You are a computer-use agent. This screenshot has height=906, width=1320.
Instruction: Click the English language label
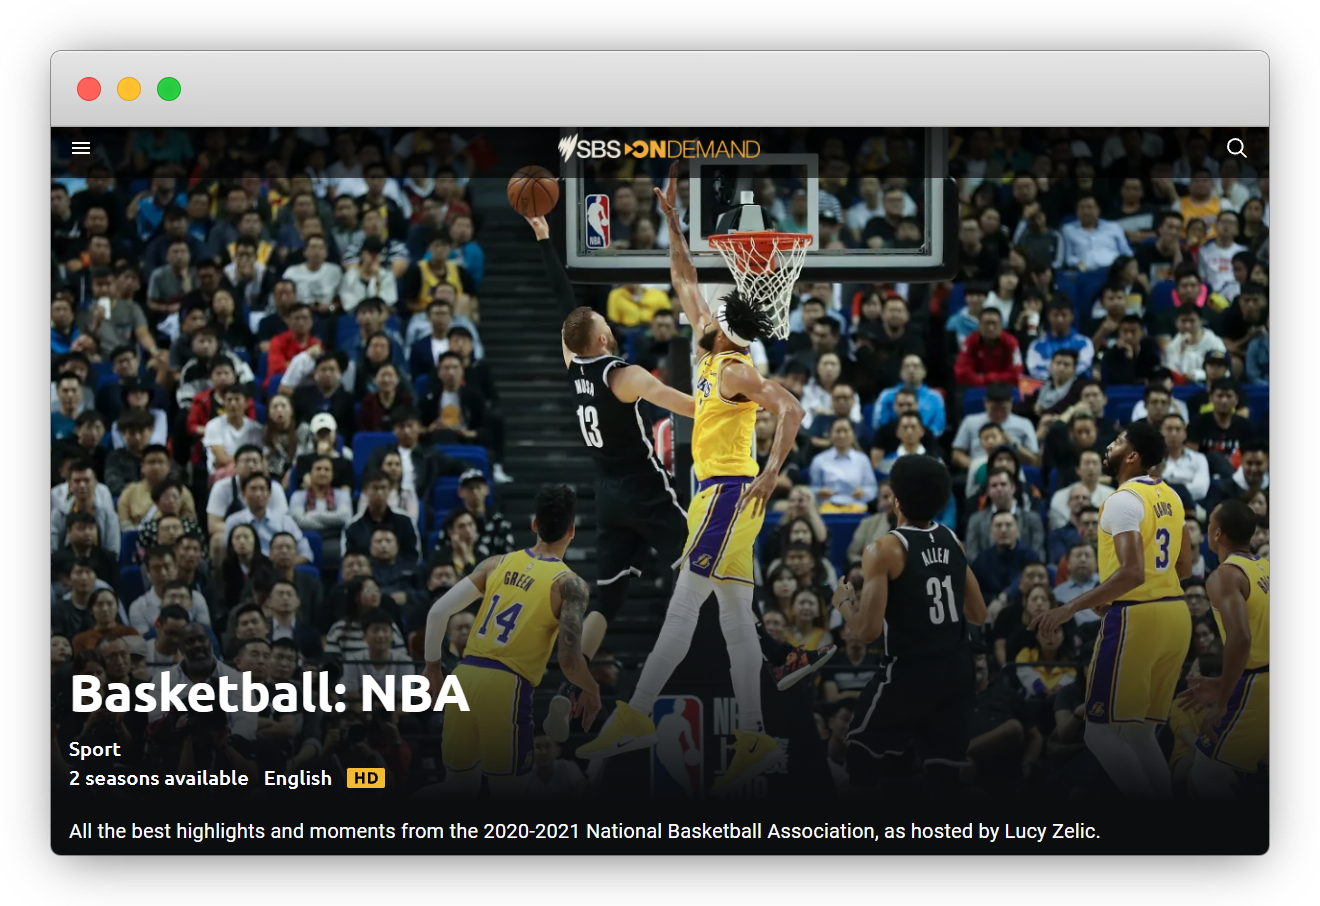[x=298, y=778]
